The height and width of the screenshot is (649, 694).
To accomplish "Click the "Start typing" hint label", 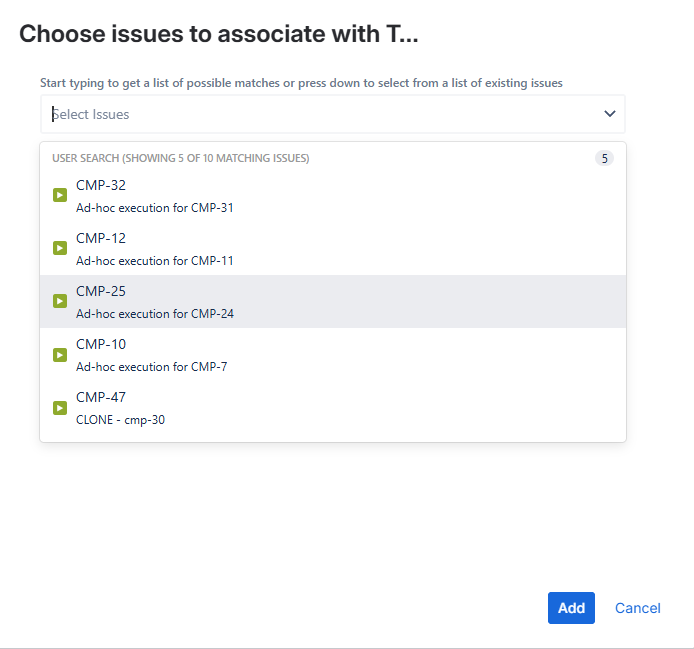I will [x=301, y=83].
